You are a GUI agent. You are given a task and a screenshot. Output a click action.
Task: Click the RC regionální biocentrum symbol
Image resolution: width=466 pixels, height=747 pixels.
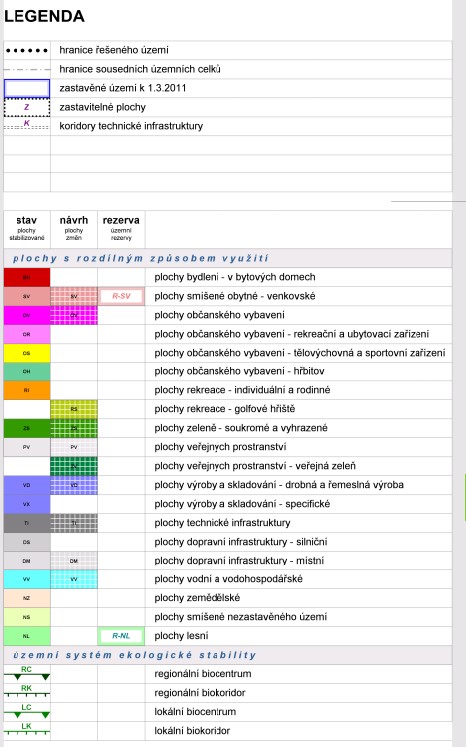click(x=27, y=673)
